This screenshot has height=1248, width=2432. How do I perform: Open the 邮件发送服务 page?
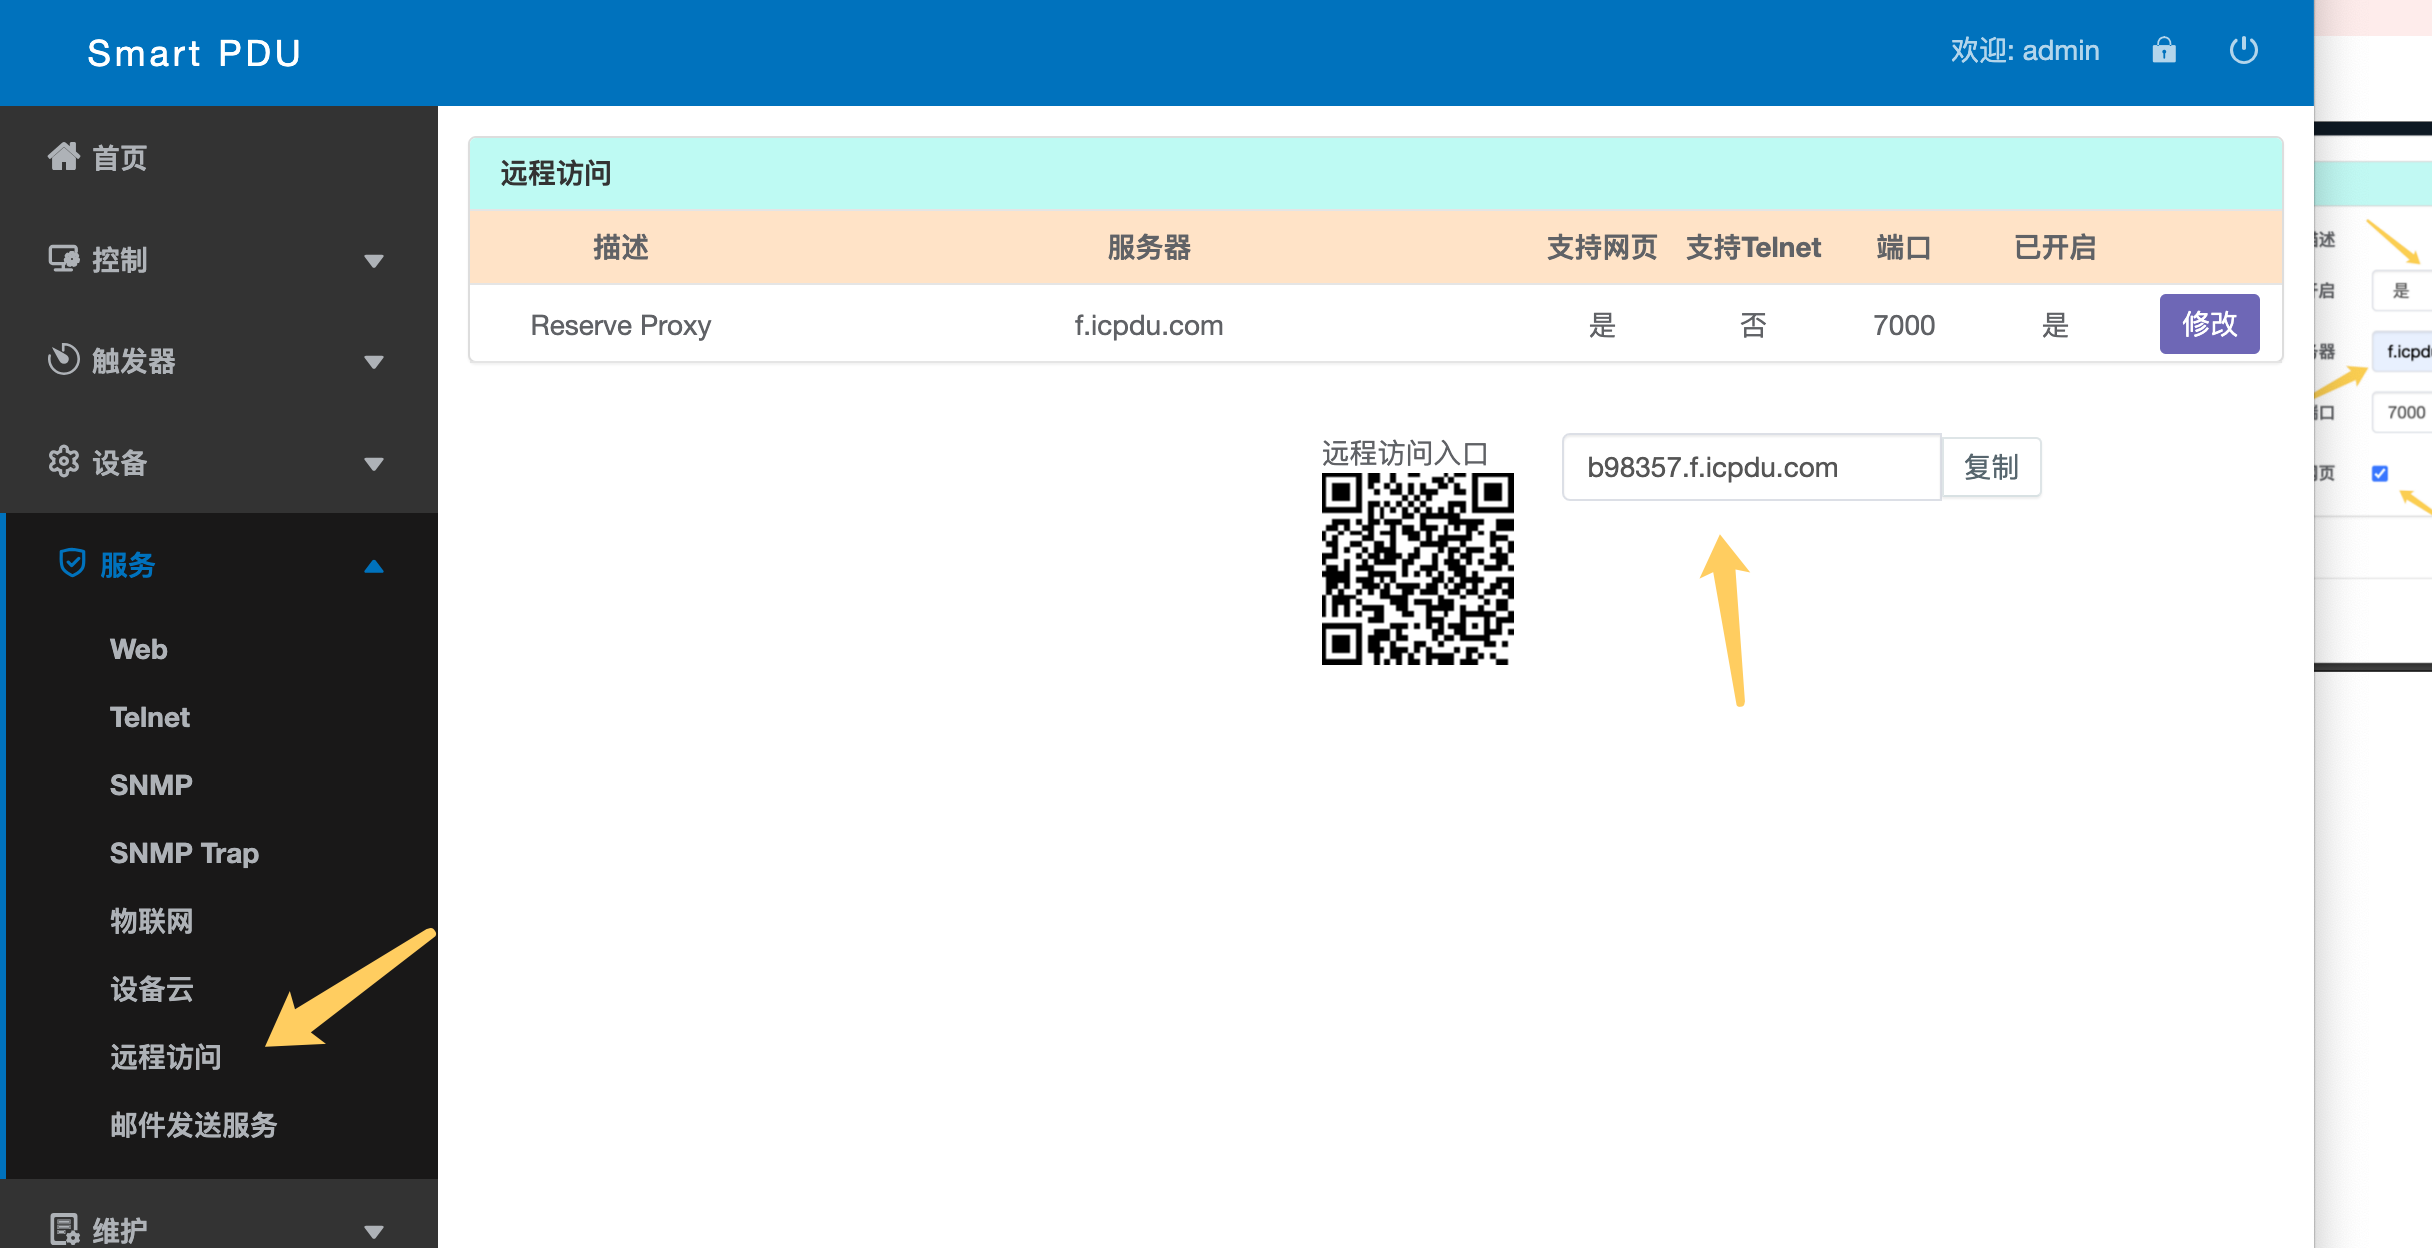(x=193, y=1125)
